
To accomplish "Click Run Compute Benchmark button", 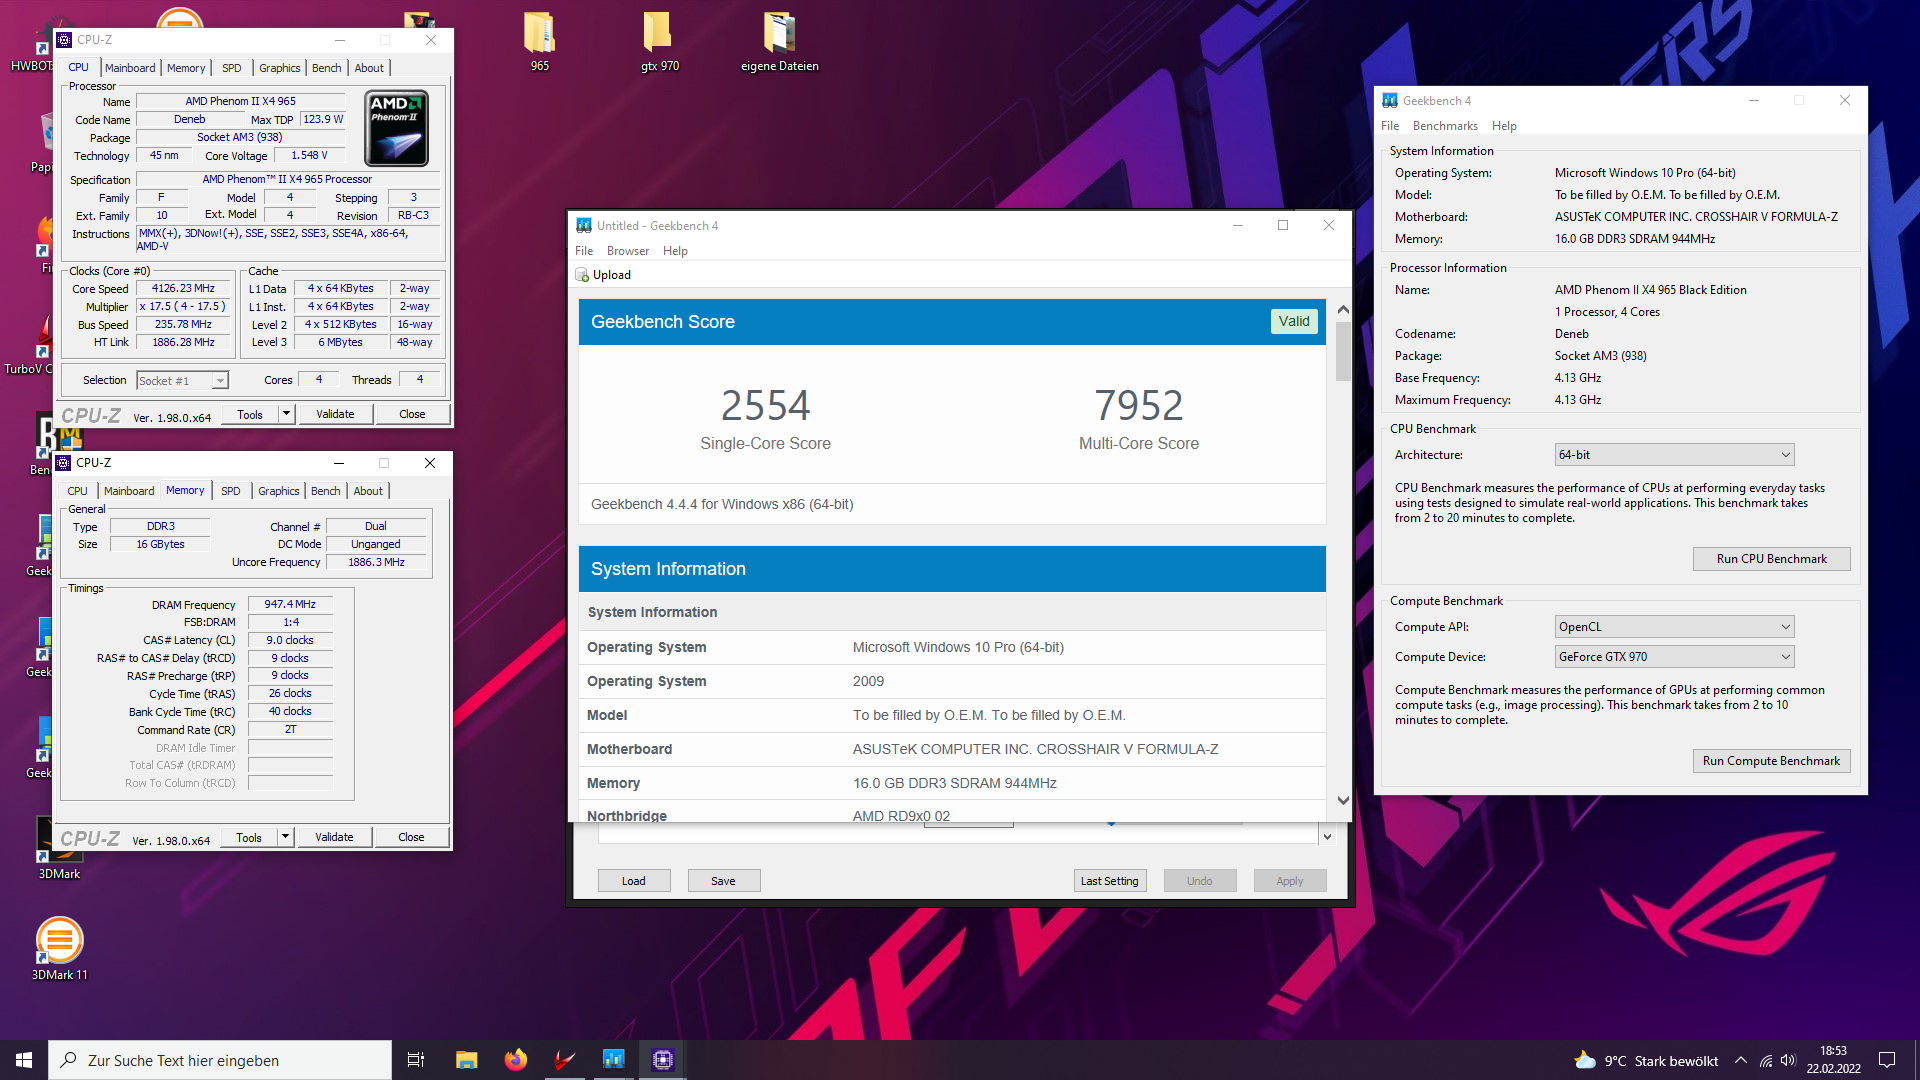I will pos(1771,761).
